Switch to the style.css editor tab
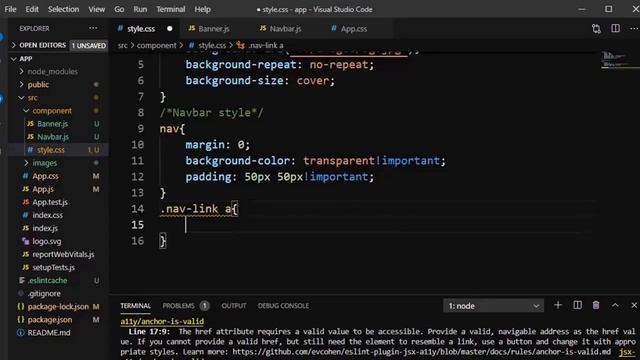 click(141, 29)
